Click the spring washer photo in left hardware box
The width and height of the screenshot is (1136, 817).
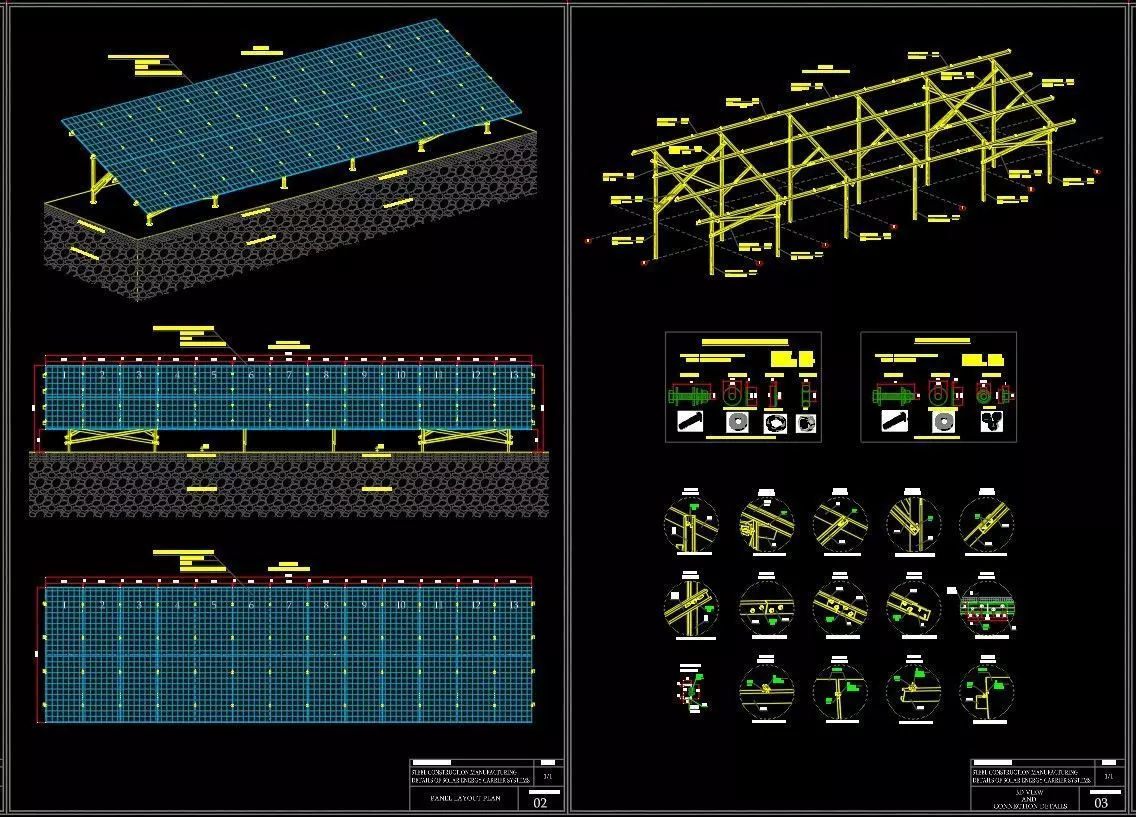click(x=774, y=423)
